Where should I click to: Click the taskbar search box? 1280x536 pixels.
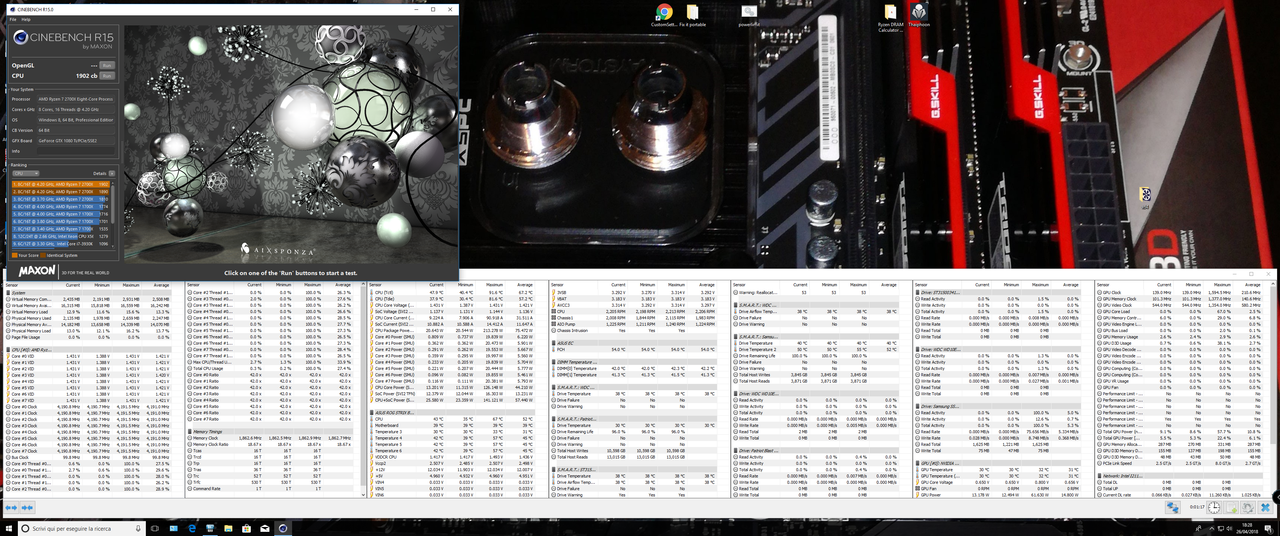click(80, 528)
